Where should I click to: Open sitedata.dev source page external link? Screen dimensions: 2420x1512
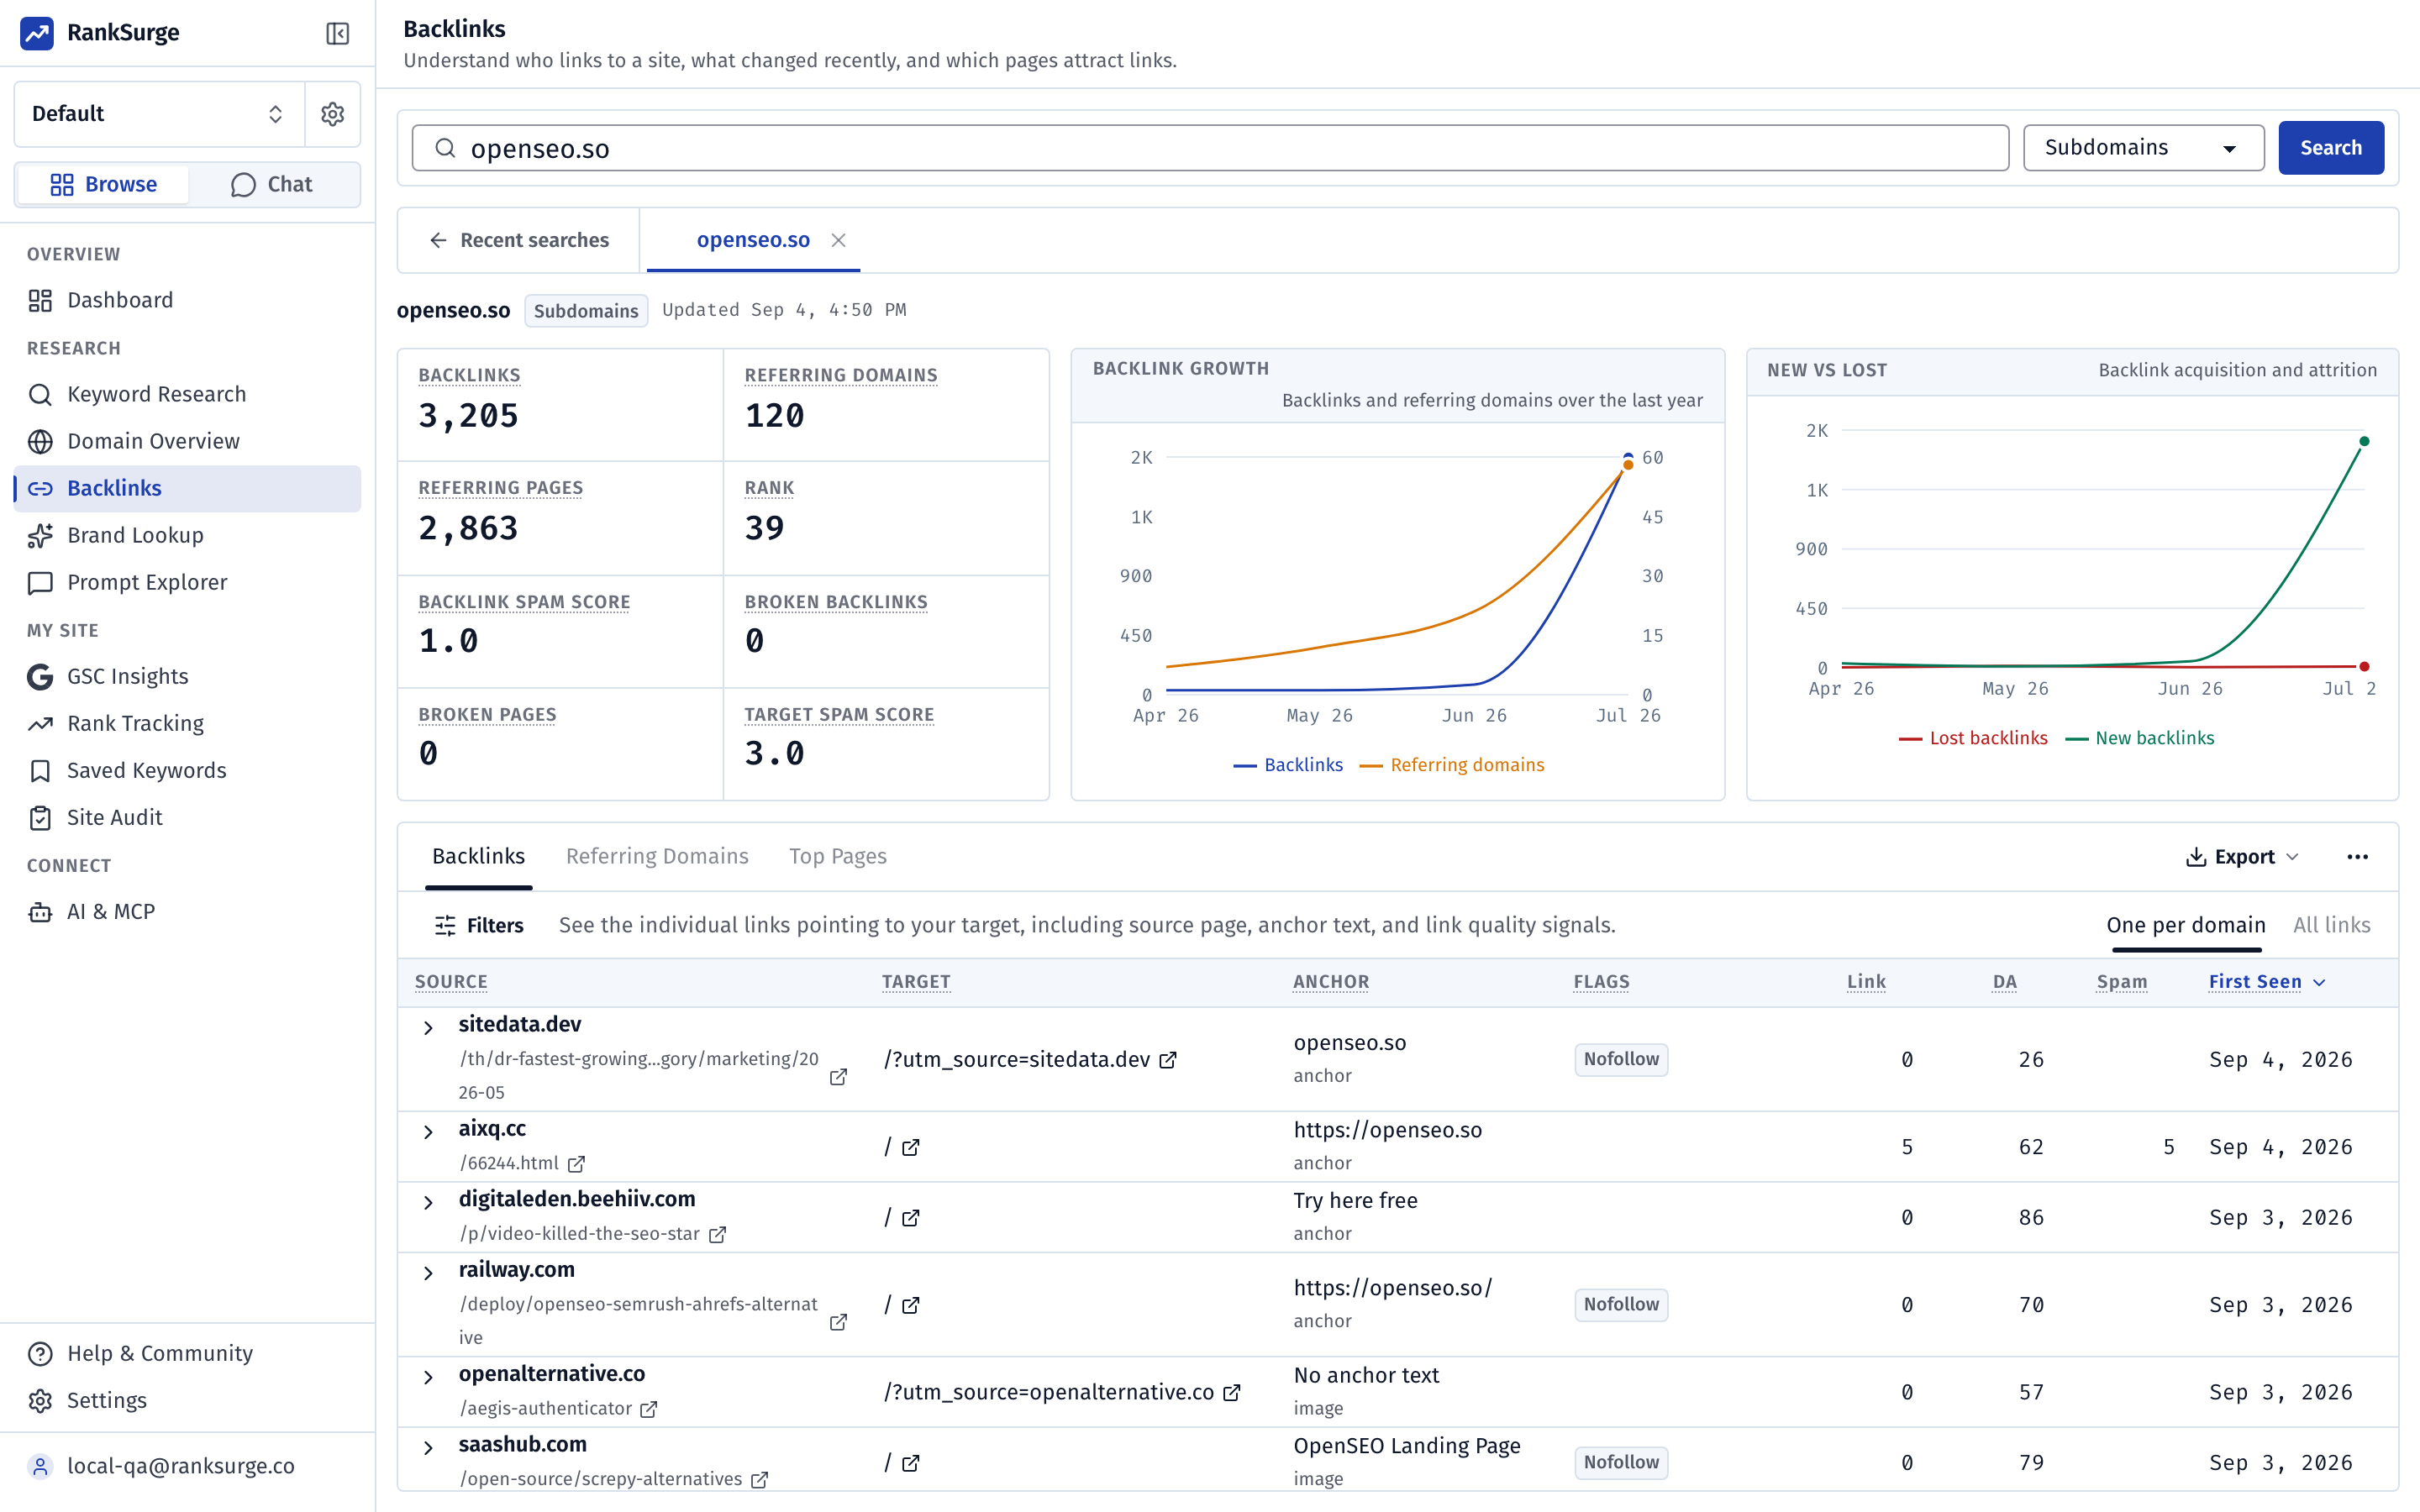coord(839,1077)
